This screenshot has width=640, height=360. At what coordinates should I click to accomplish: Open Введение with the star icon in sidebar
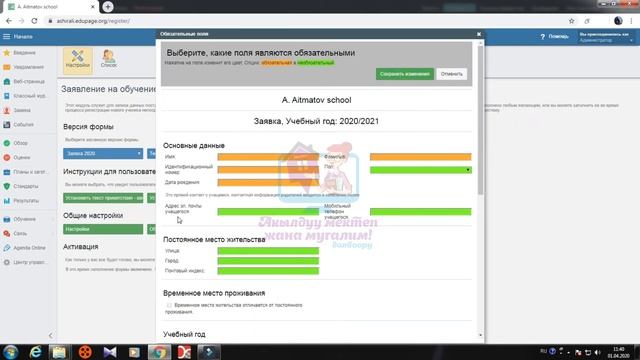point(20,53)
